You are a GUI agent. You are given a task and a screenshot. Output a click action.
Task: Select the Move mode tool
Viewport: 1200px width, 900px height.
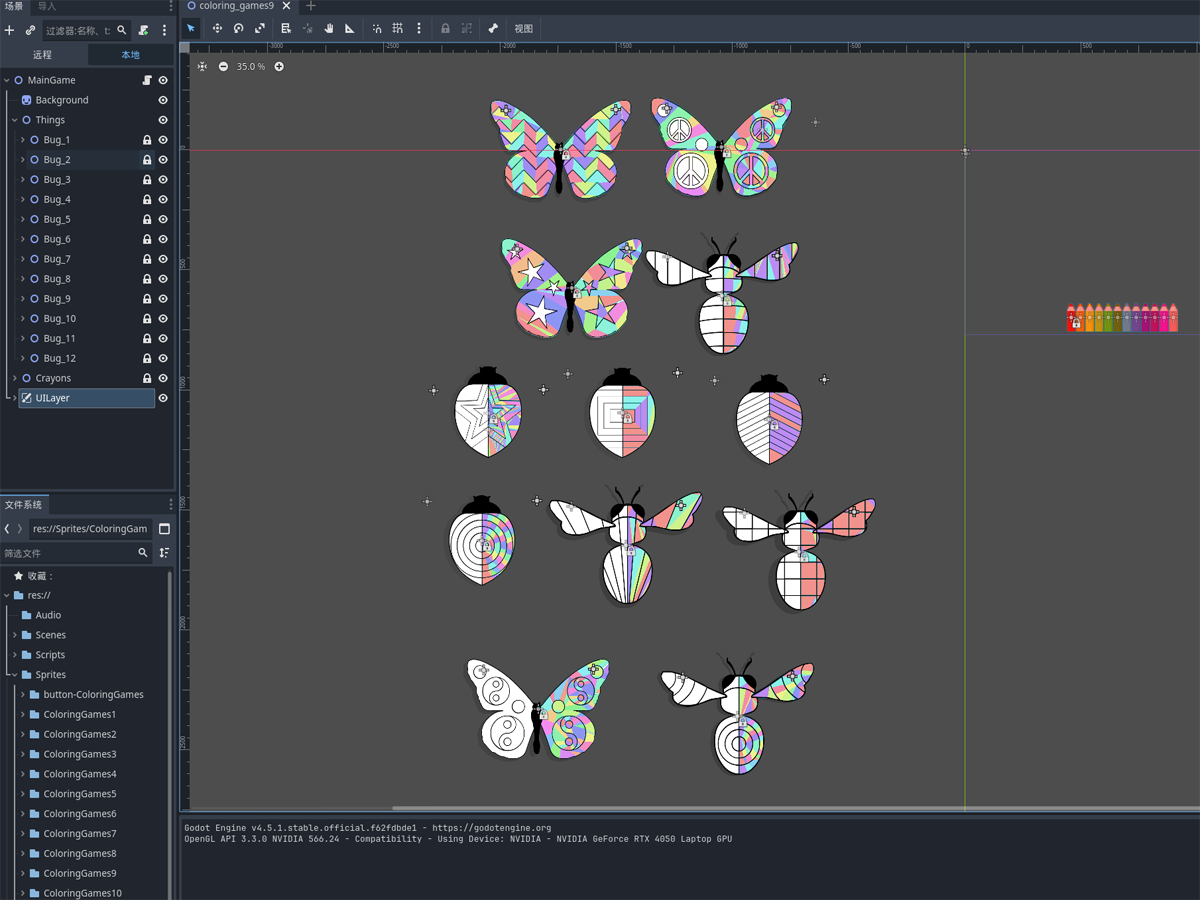click(217, 29)
